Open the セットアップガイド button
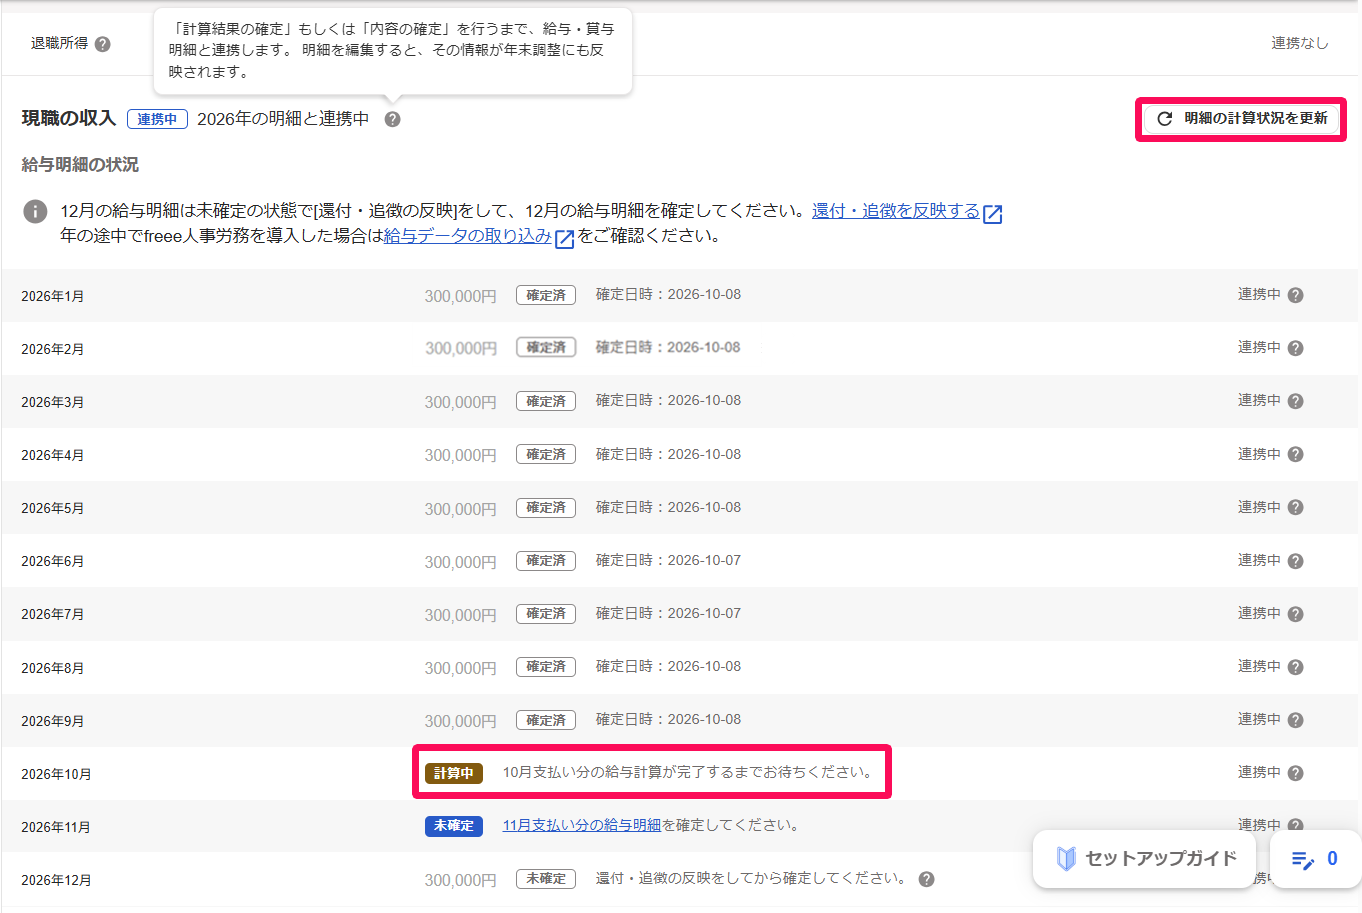The width and height of the screenshot is (1362, 913). [1146, 859]
